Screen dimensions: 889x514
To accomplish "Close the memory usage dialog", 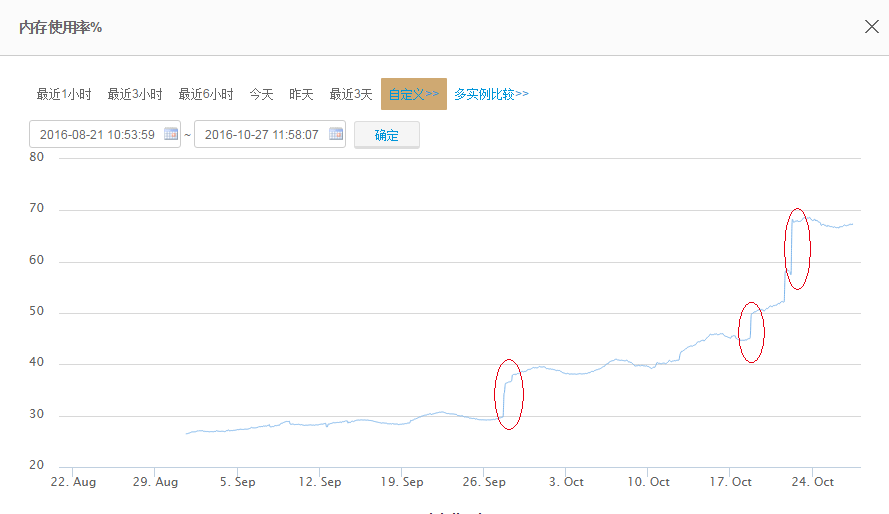I will tap(871, 27).
